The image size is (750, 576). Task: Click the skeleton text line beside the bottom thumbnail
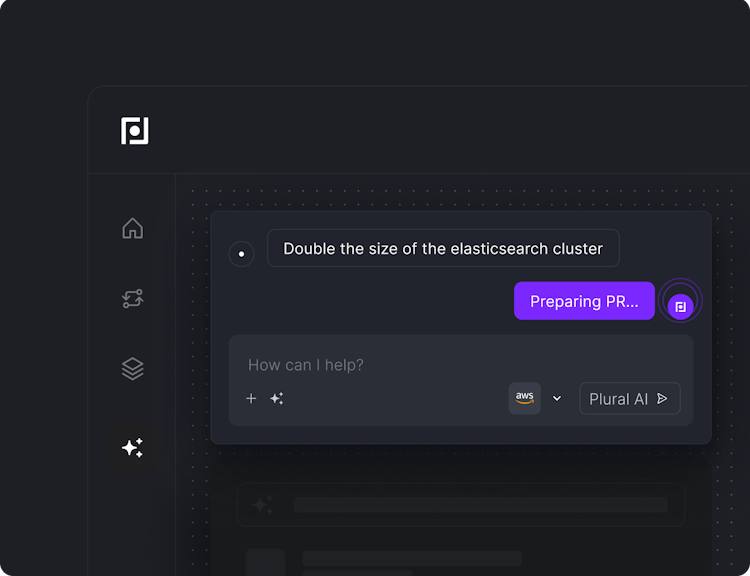click(412, 558)
